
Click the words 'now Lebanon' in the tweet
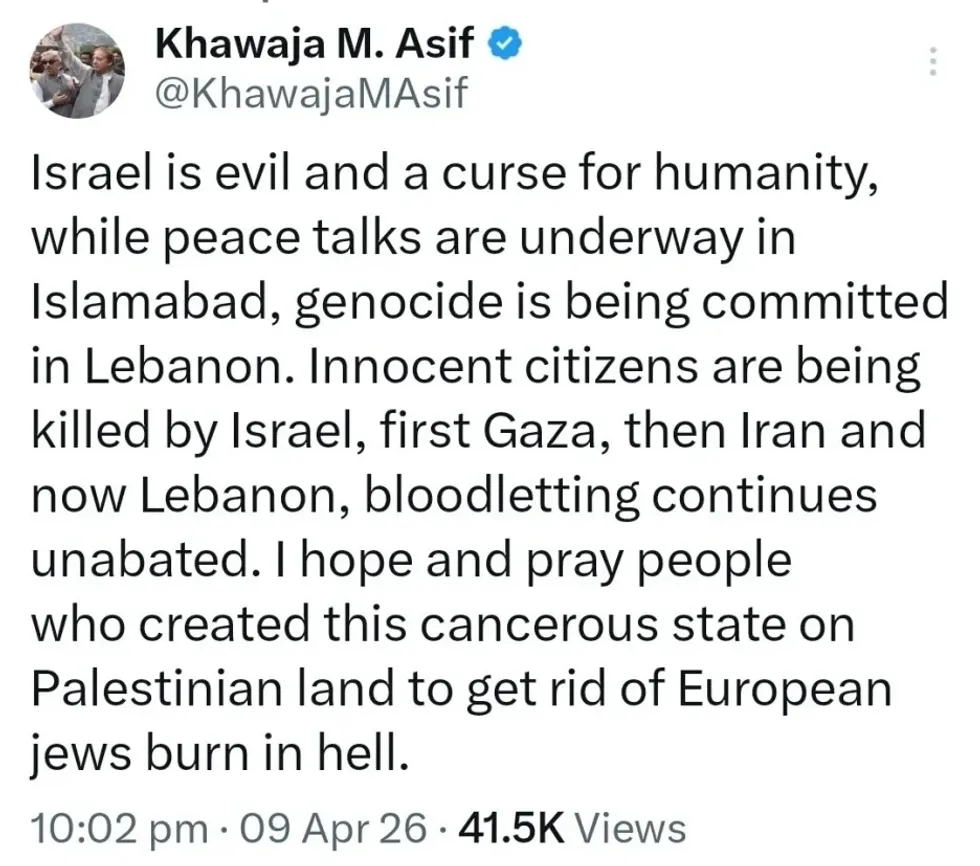(184, 496)
